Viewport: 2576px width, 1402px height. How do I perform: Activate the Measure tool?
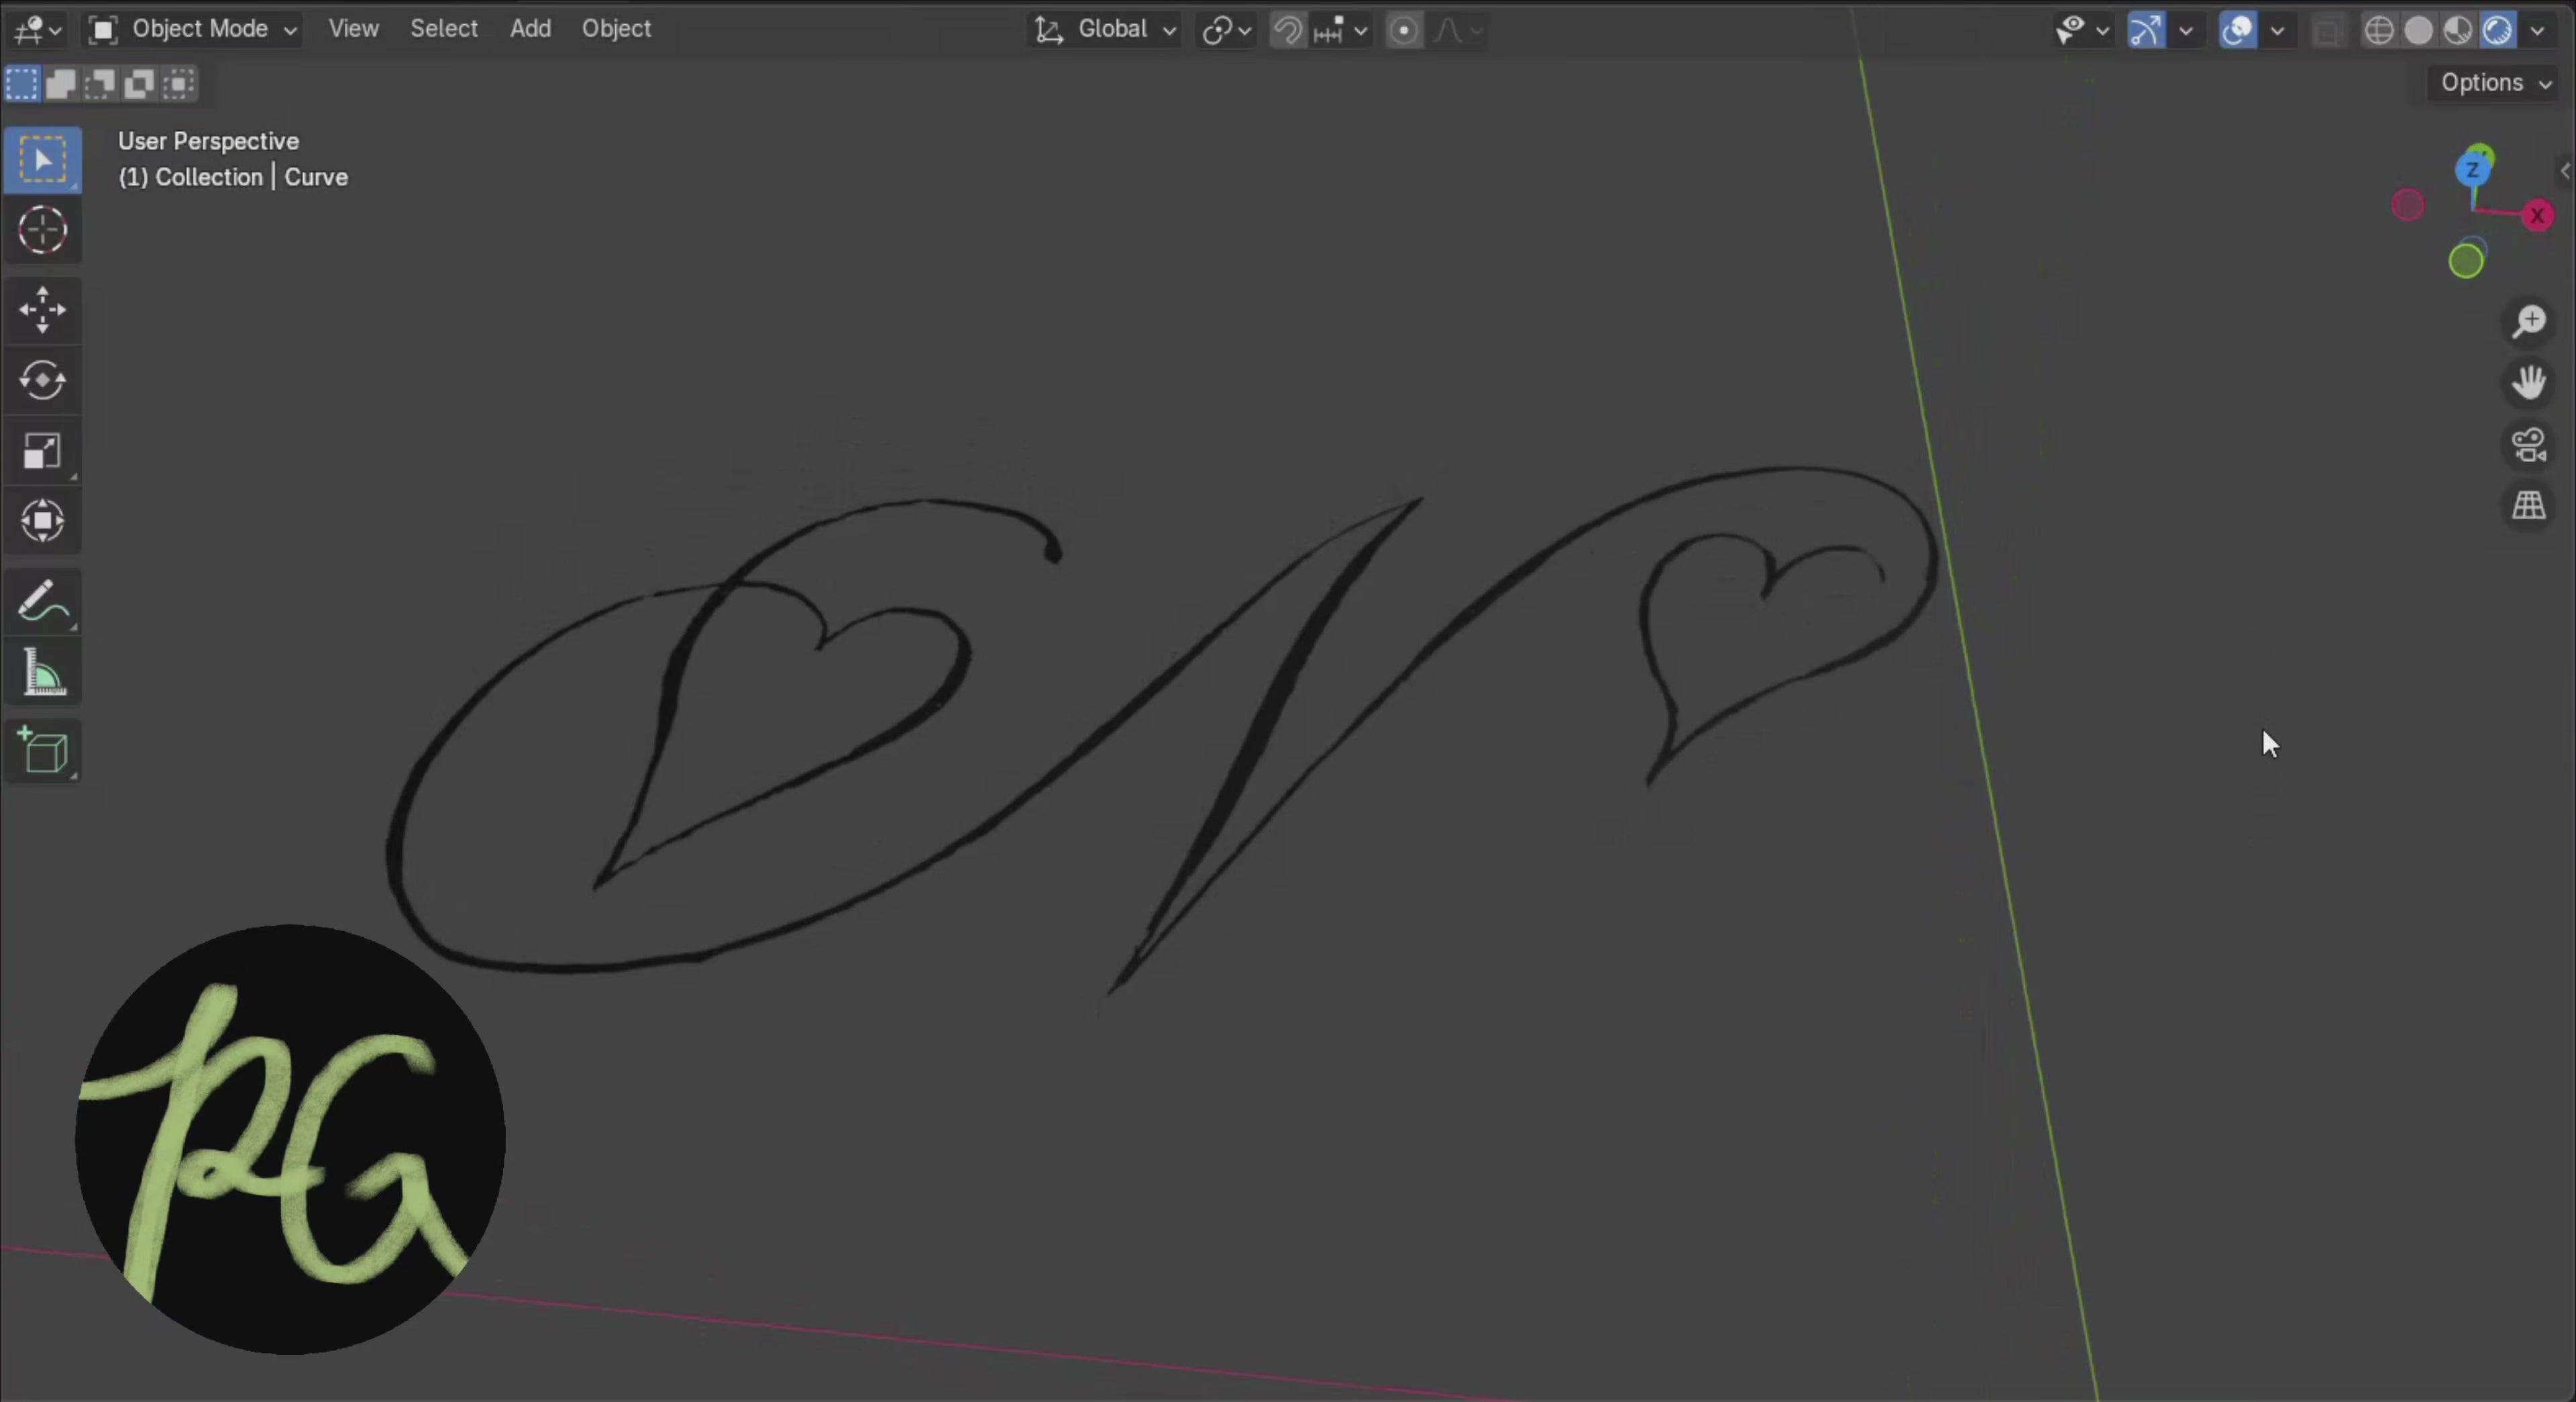point(42,673)
